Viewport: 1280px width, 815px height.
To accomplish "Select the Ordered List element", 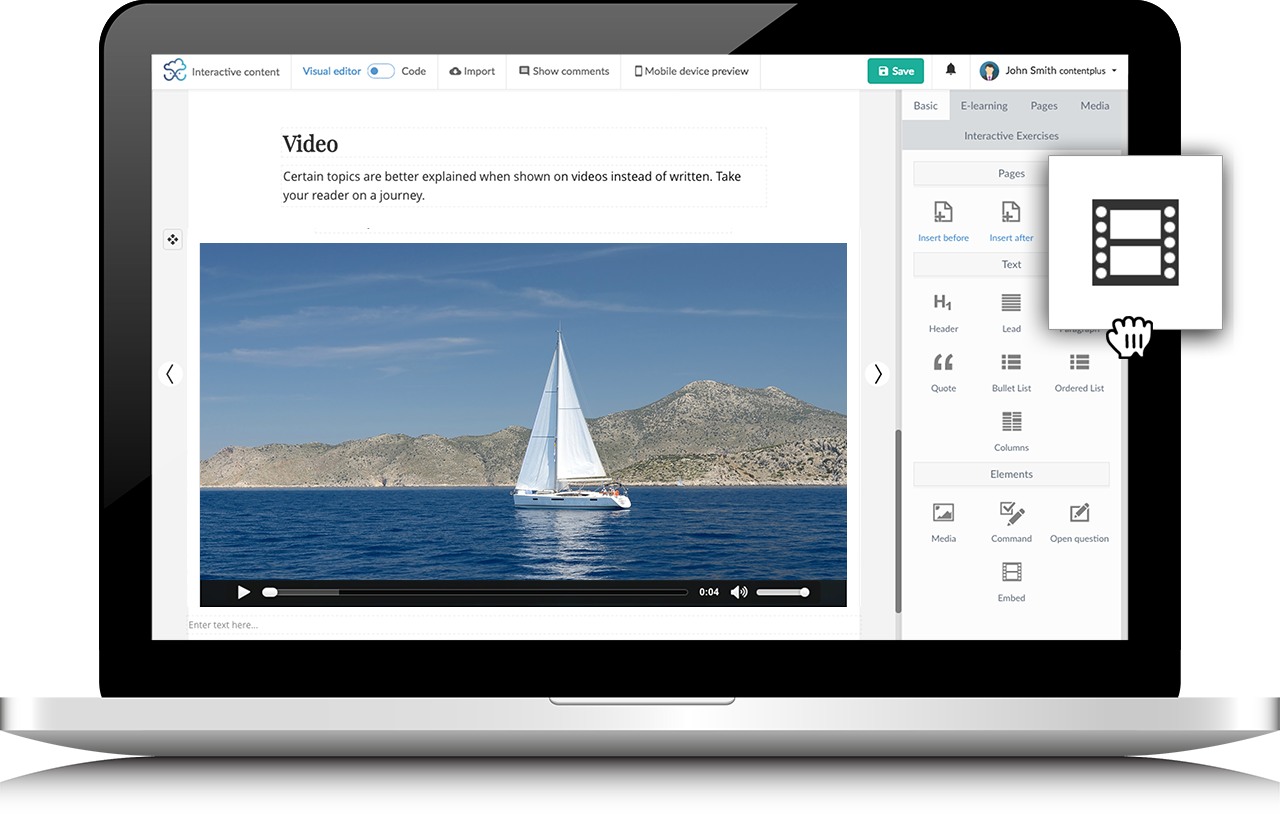I will [x=1079, y=371].
